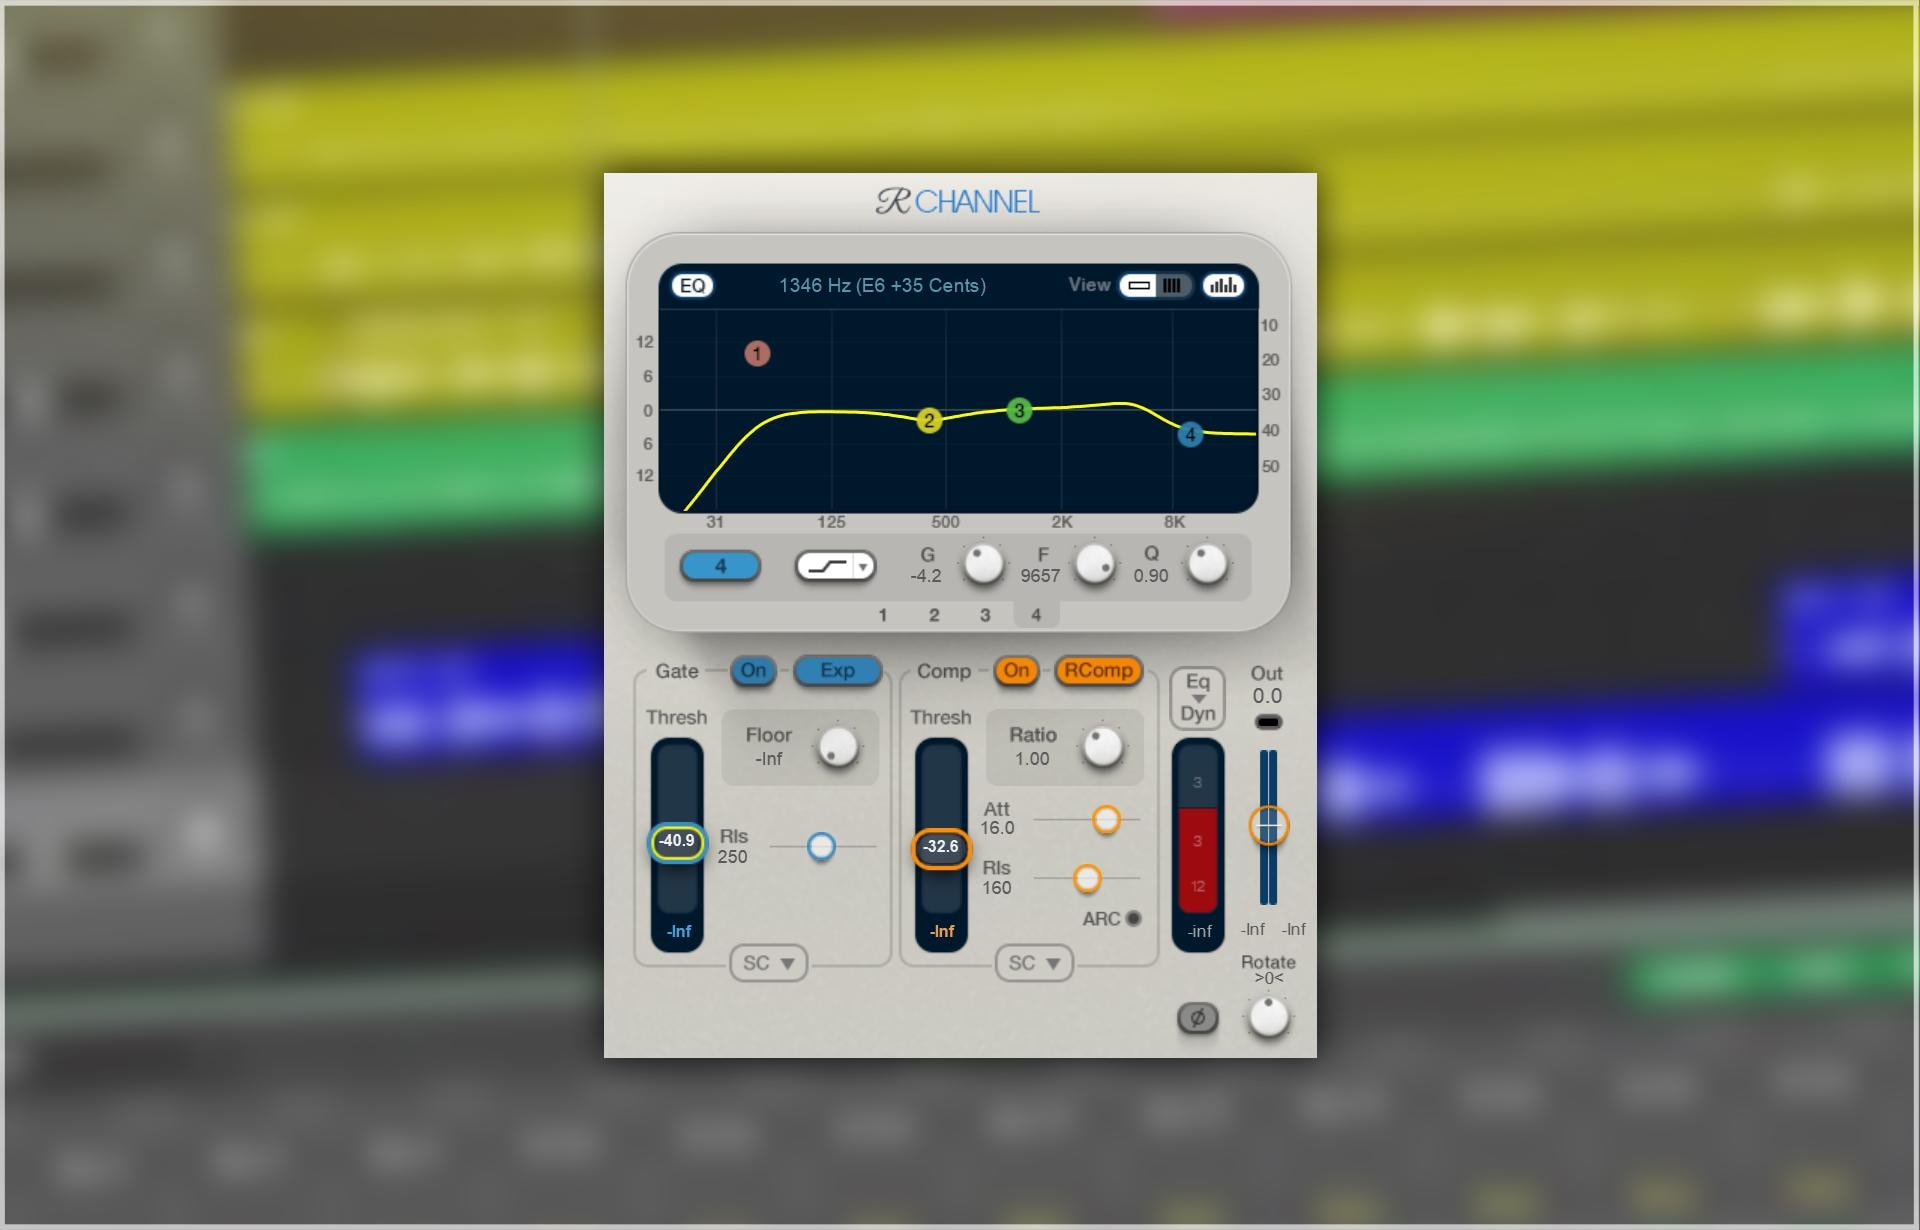This screenshot has width=1920, height=1230.
Task: Switch to band tab 4
Action: click(1036, 615)
